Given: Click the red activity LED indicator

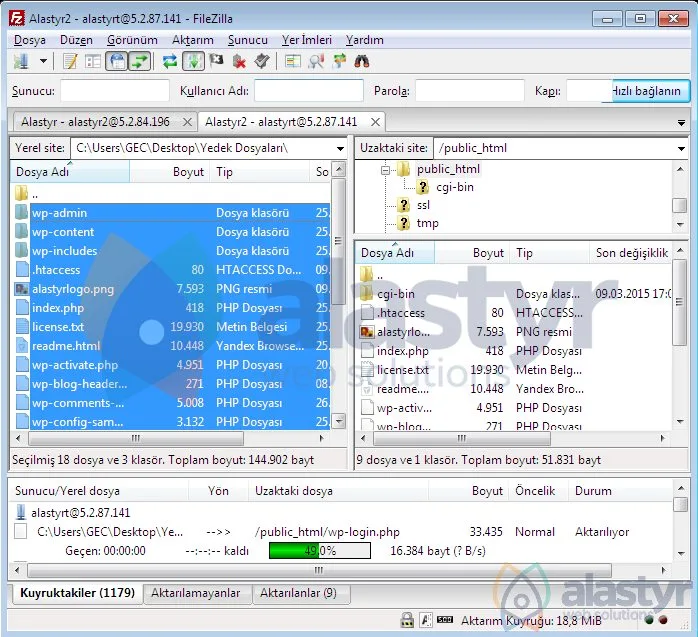Looking at the screenshot, I should point(663,620).
